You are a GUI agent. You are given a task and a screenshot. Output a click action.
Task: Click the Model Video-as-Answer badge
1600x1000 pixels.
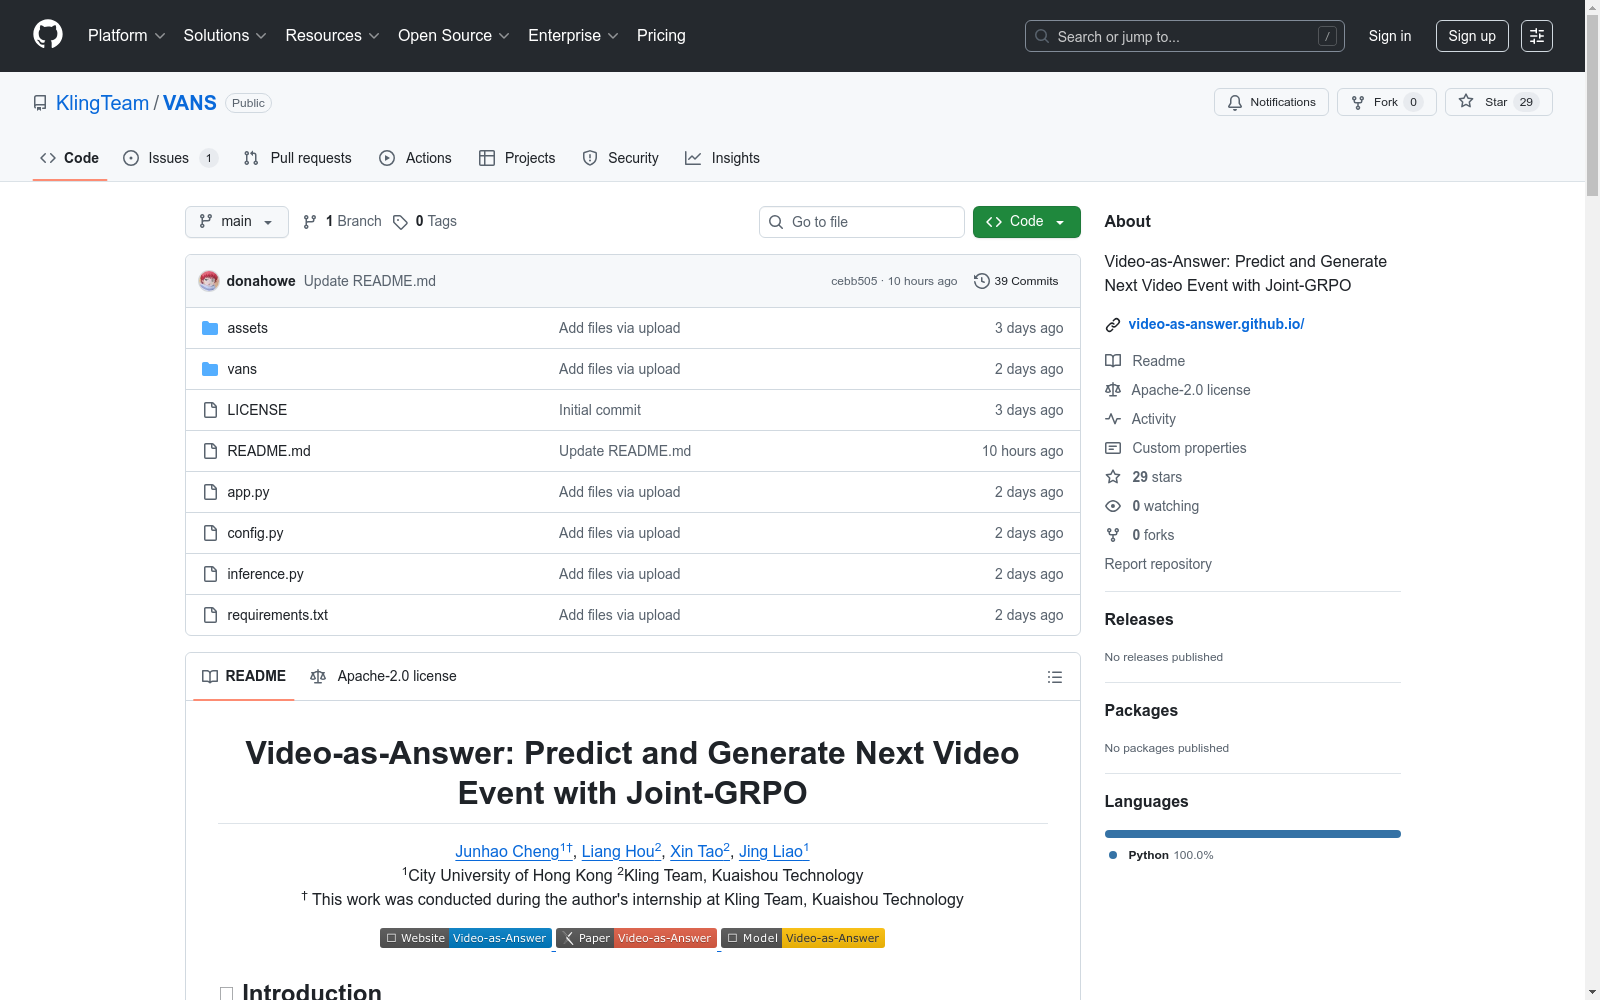click(803, 938)
